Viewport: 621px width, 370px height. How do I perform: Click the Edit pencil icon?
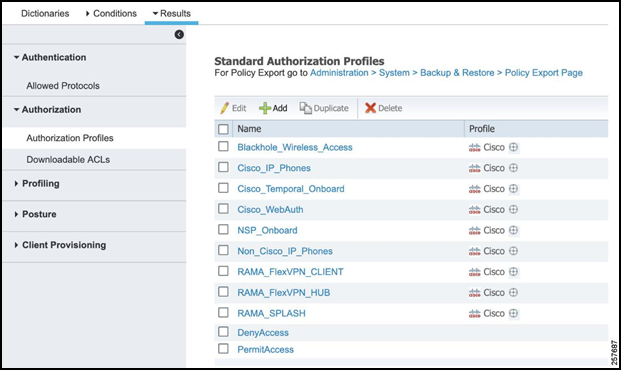point(225,108)
